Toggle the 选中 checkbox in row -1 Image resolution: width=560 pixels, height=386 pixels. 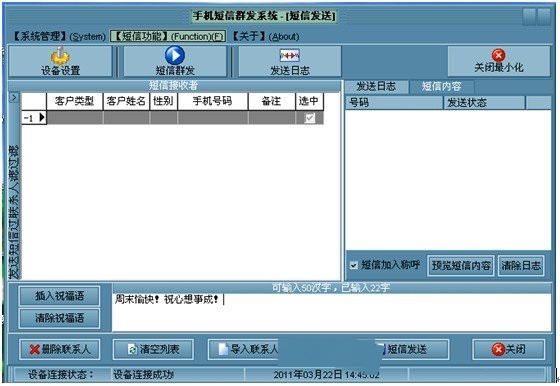(x=309, y=118)
